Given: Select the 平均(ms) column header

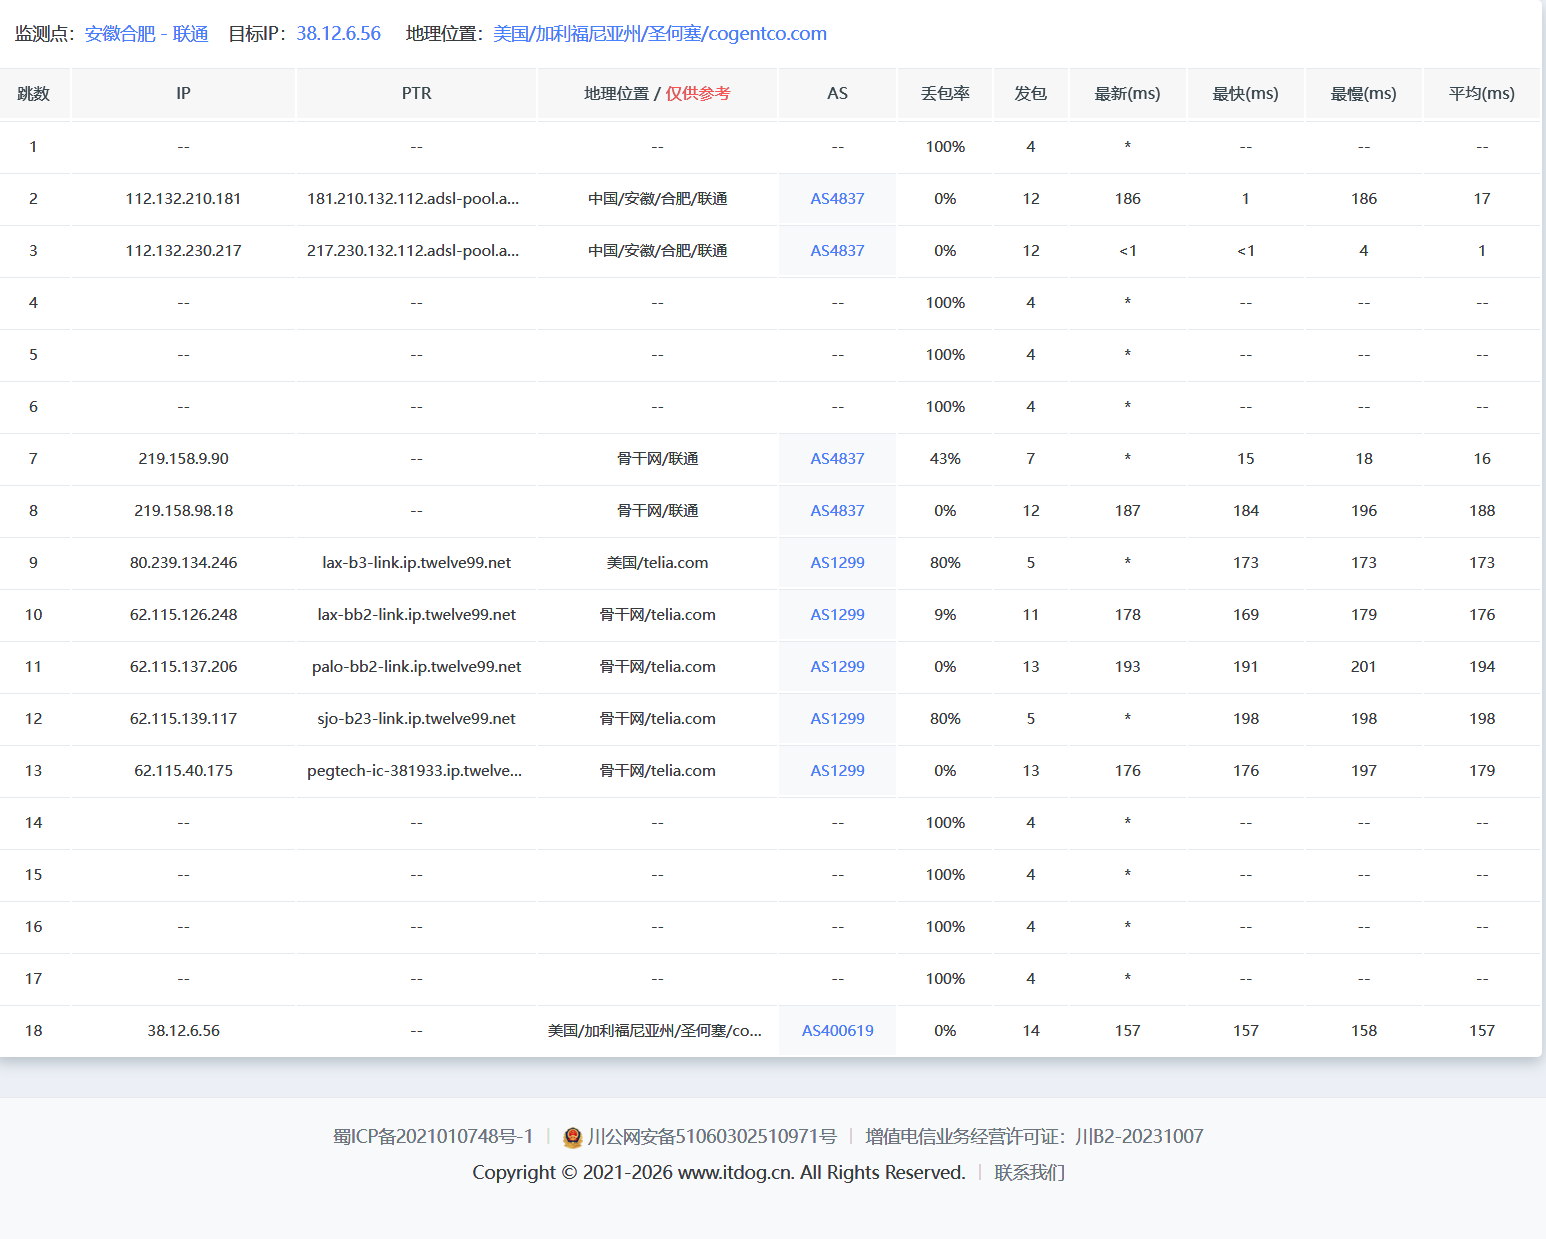Looking at the screenshot, I should coord(1481,94).
